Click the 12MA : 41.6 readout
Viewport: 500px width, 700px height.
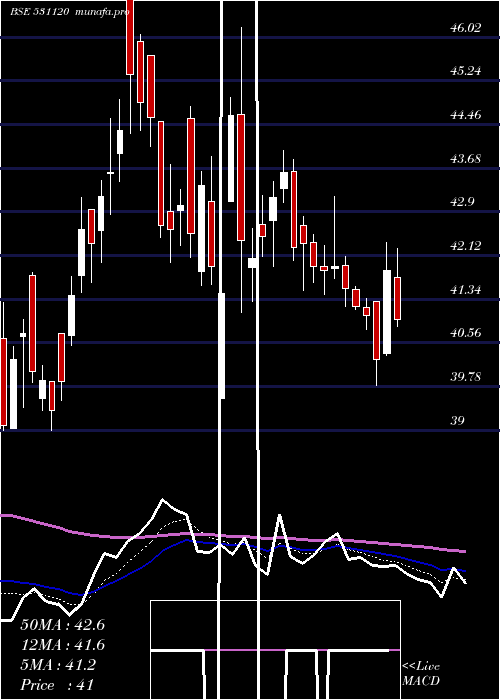[62, 645]
